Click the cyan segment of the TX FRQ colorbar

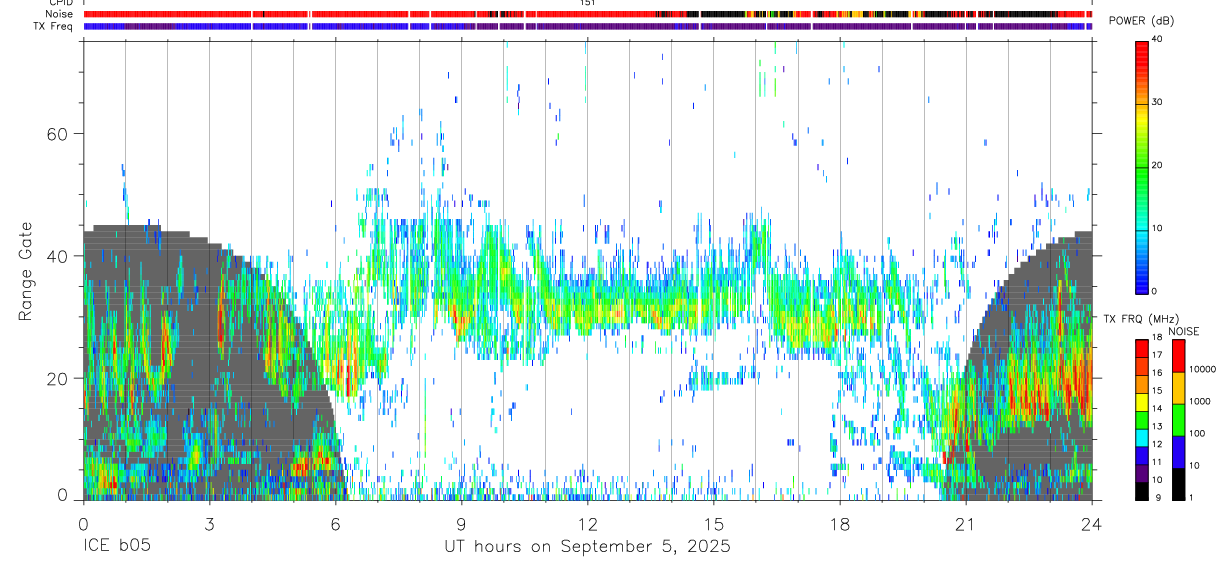(x=1141, y=438)
